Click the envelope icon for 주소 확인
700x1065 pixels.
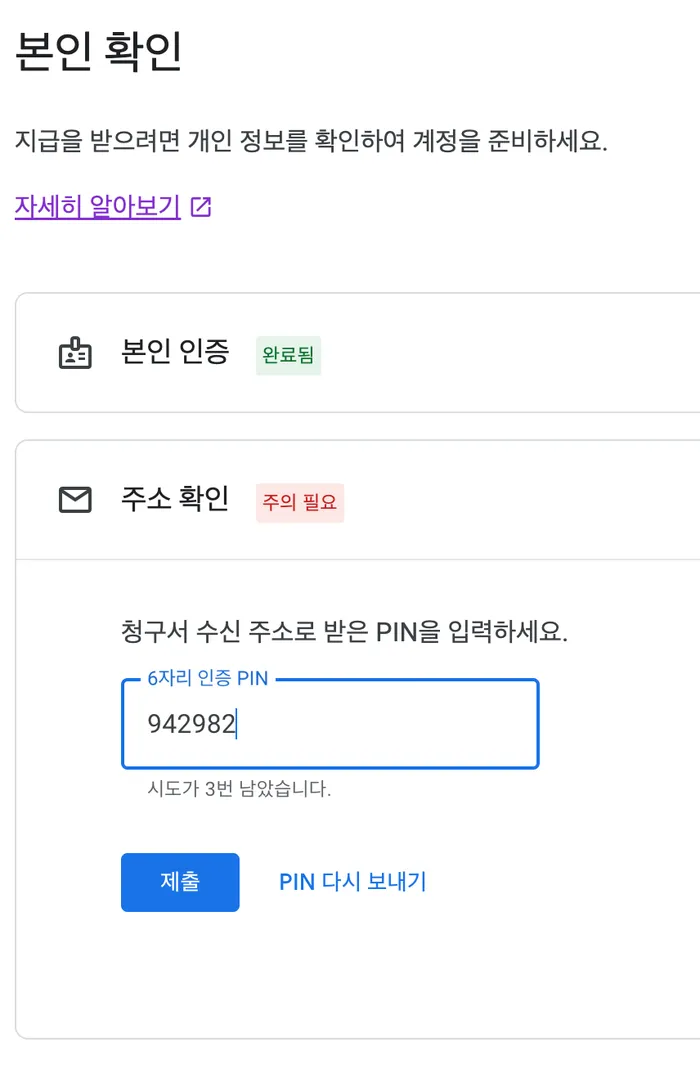(75, 500)
